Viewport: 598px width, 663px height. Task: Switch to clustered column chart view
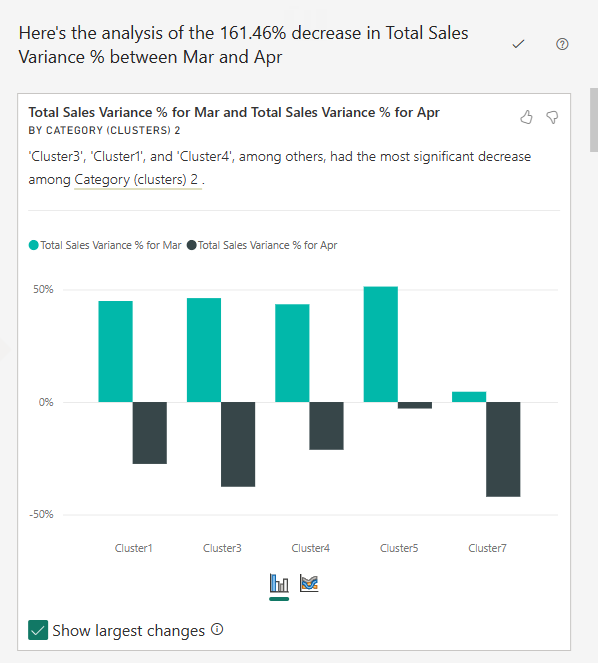[x=279, y=584]
